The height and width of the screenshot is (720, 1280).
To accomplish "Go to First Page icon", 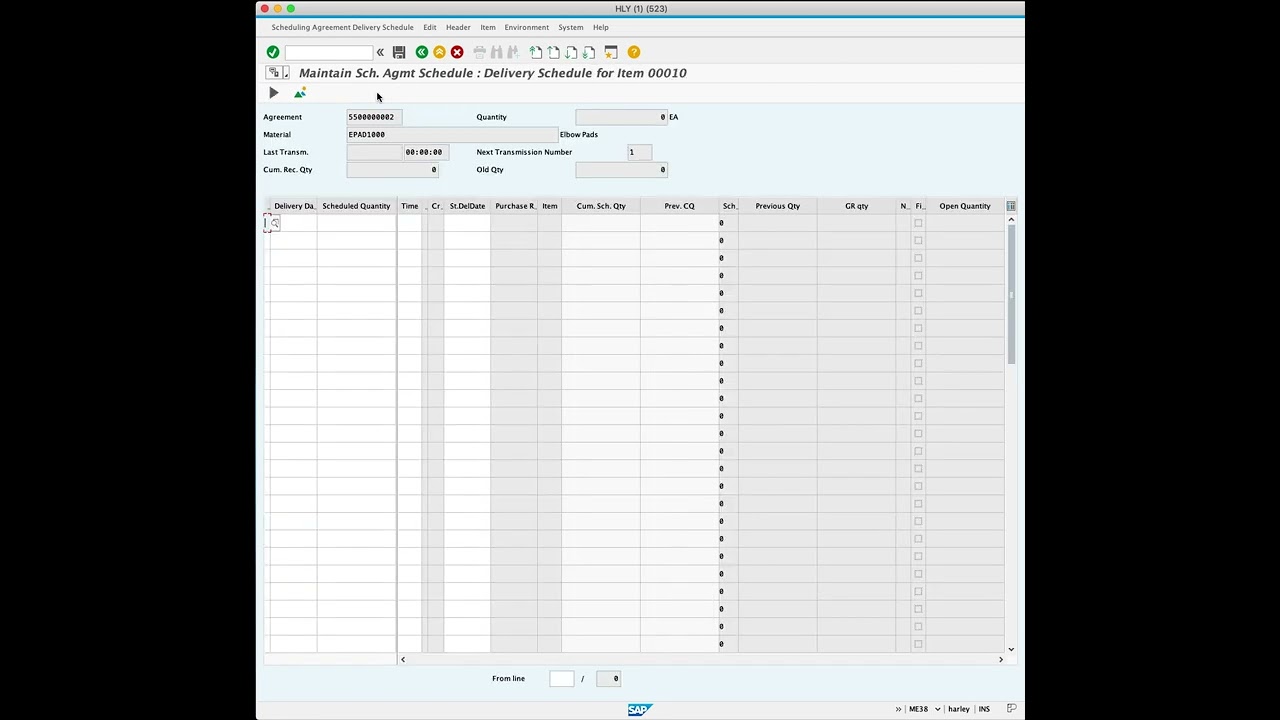I will coord(536,52).
